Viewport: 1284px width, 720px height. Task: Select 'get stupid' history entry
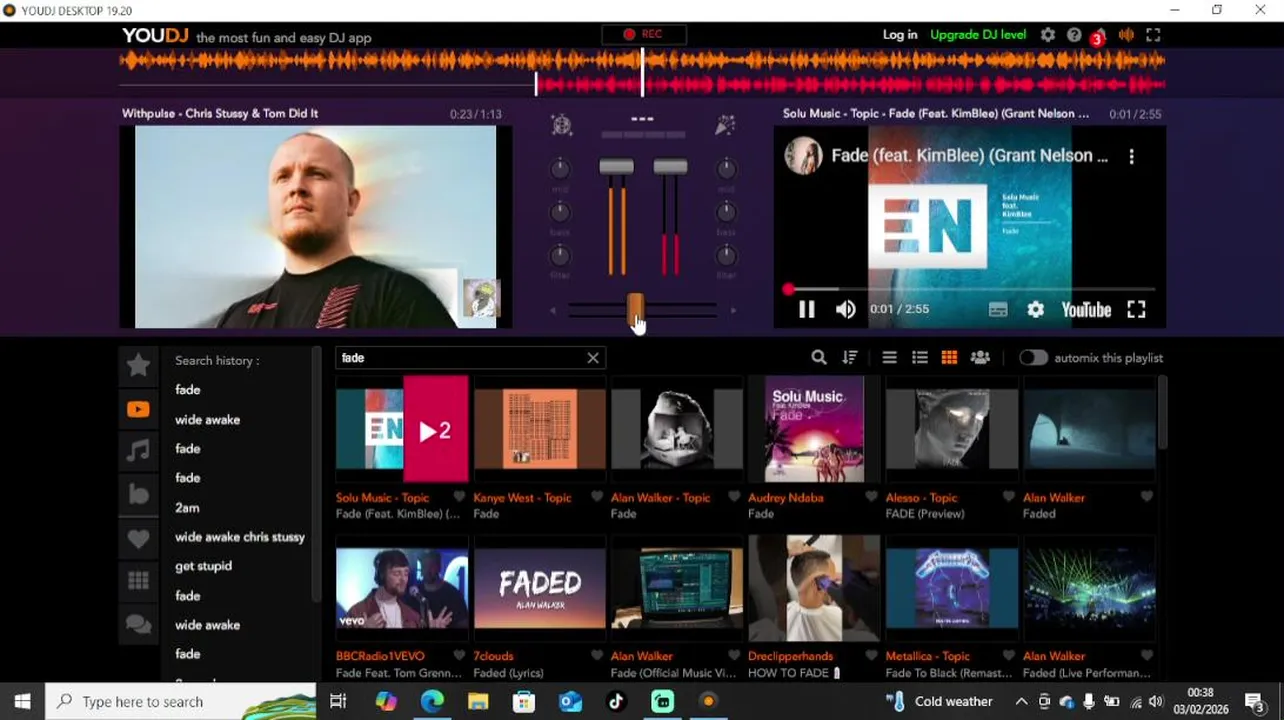coord(203,566)
